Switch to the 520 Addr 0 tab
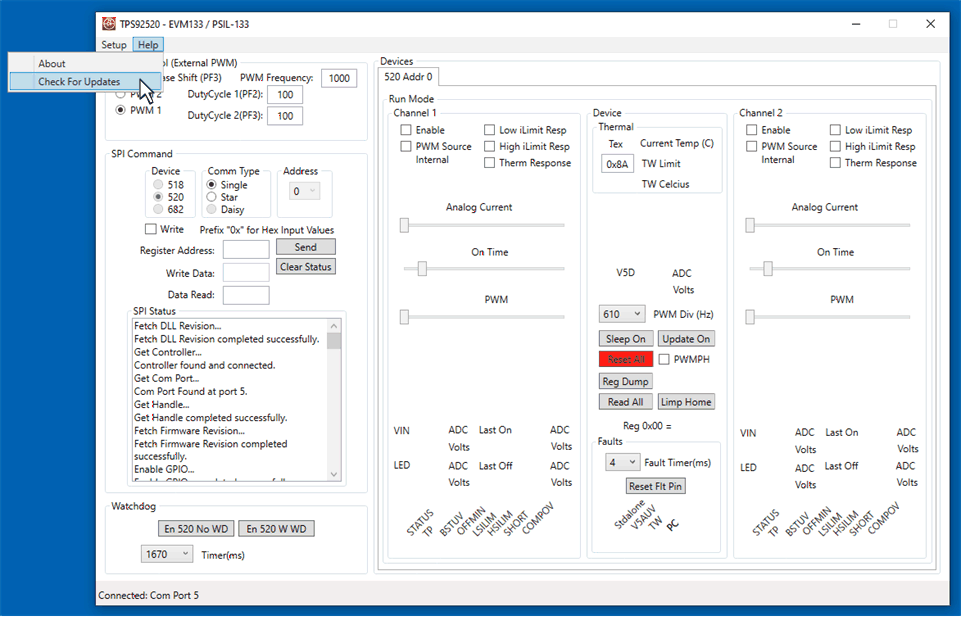 click(x=410, y=77)
